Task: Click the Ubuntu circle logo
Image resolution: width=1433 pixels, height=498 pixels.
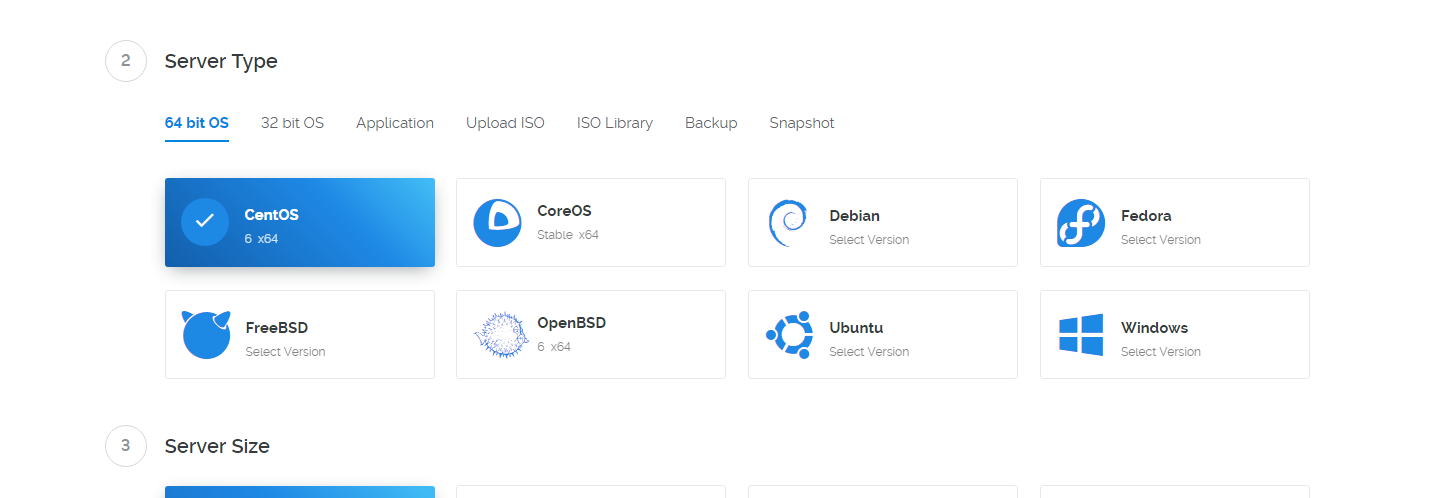Action: 789,334
